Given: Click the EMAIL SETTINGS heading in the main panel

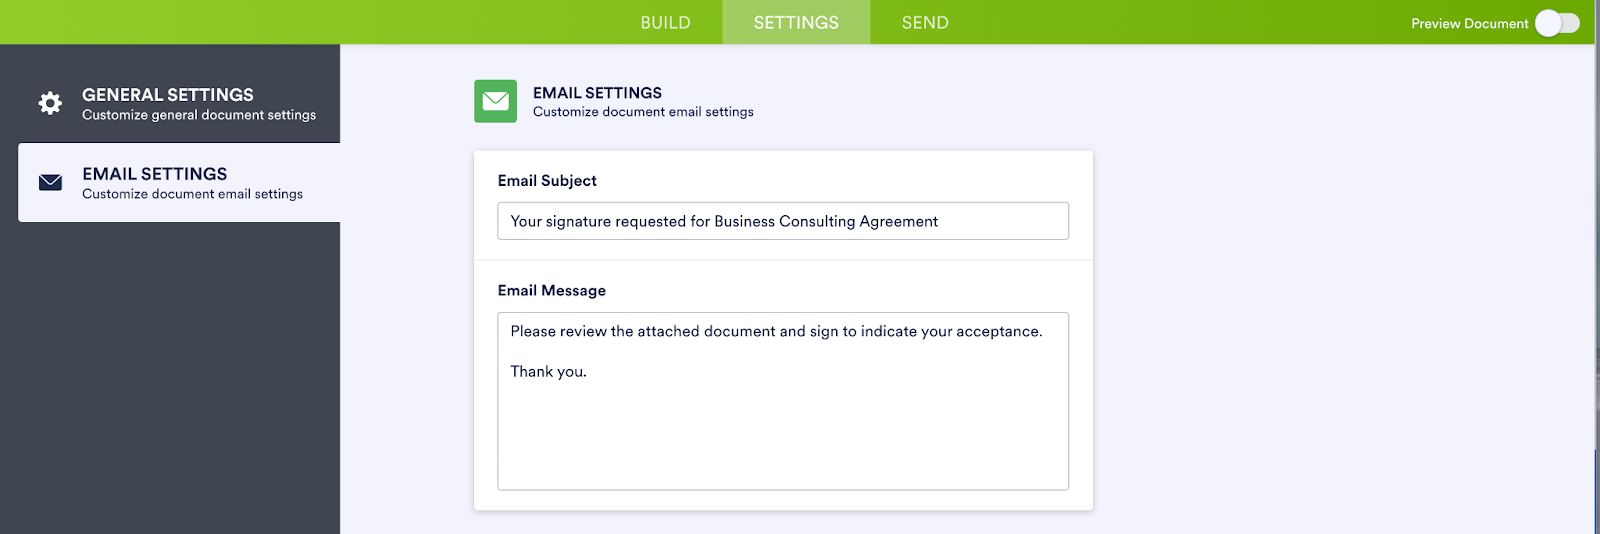Looking at the screenshot, I should (597, 93).
